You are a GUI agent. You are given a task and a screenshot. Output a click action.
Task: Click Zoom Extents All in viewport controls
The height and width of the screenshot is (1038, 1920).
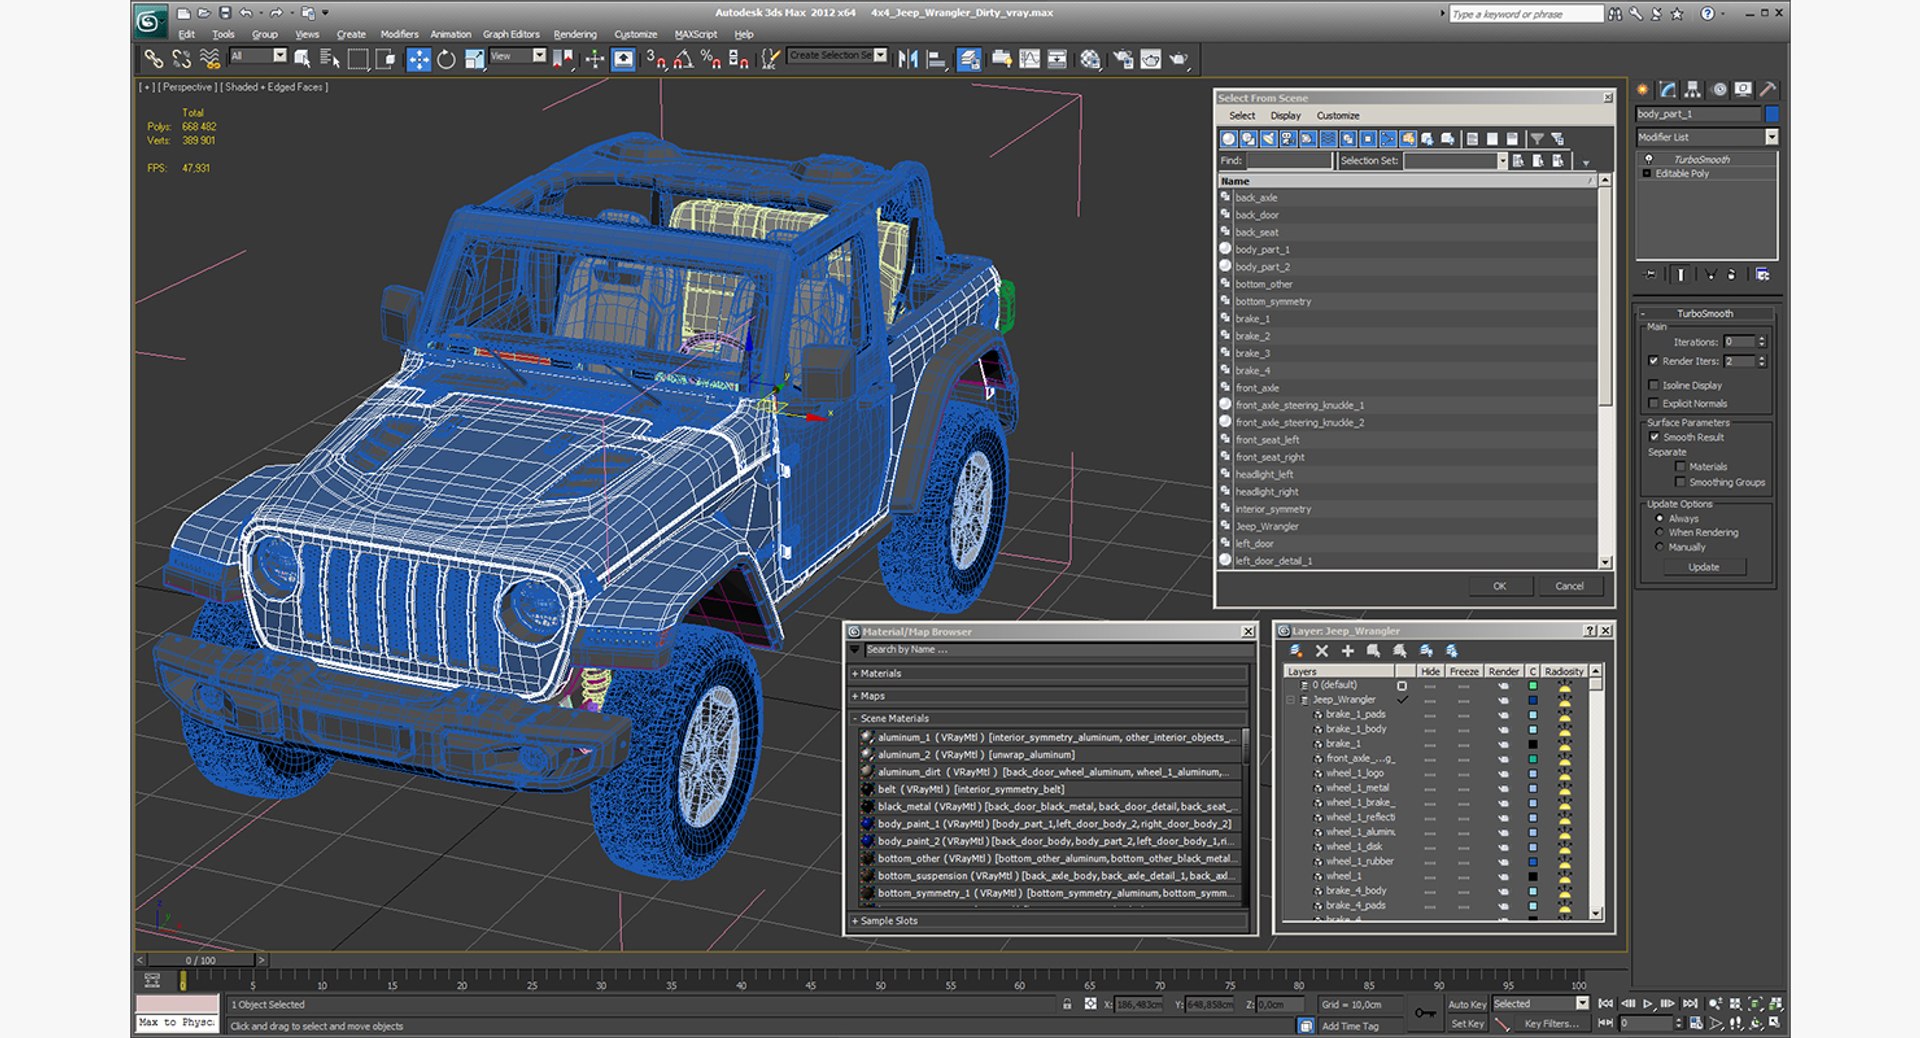[x=1775, y=1004]
